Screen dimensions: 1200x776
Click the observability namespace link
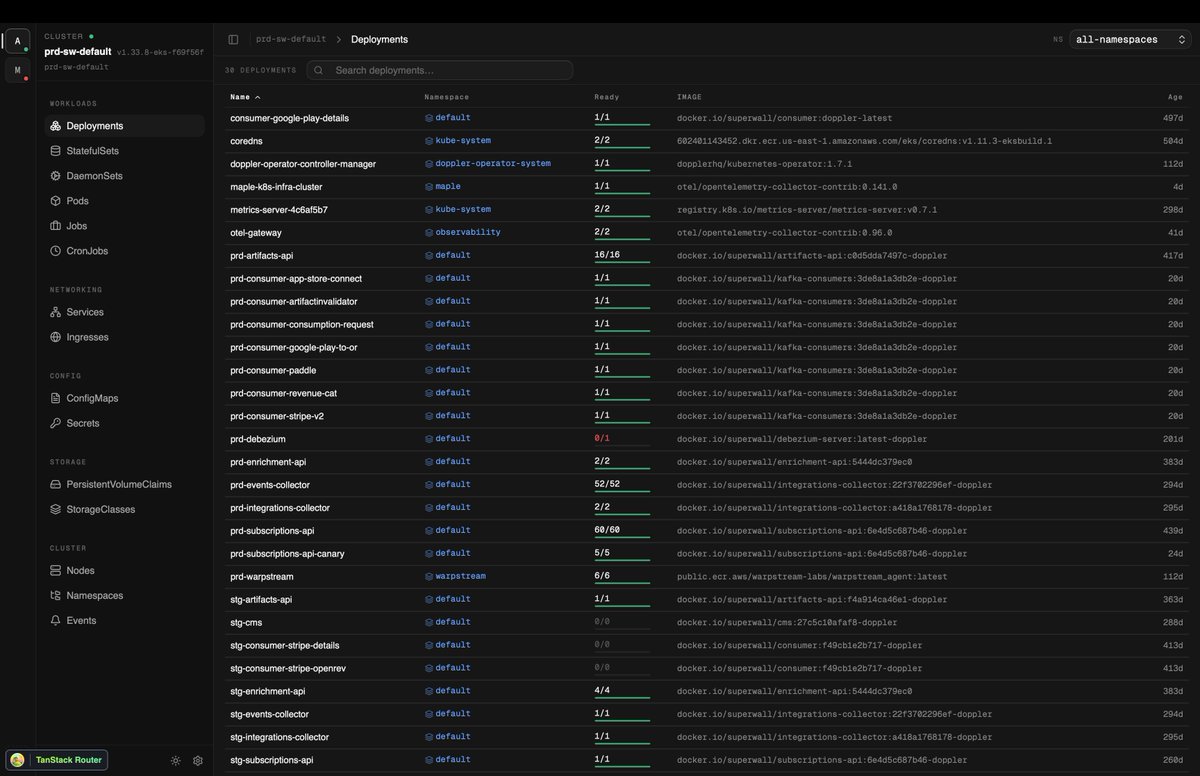coord(468,232)
